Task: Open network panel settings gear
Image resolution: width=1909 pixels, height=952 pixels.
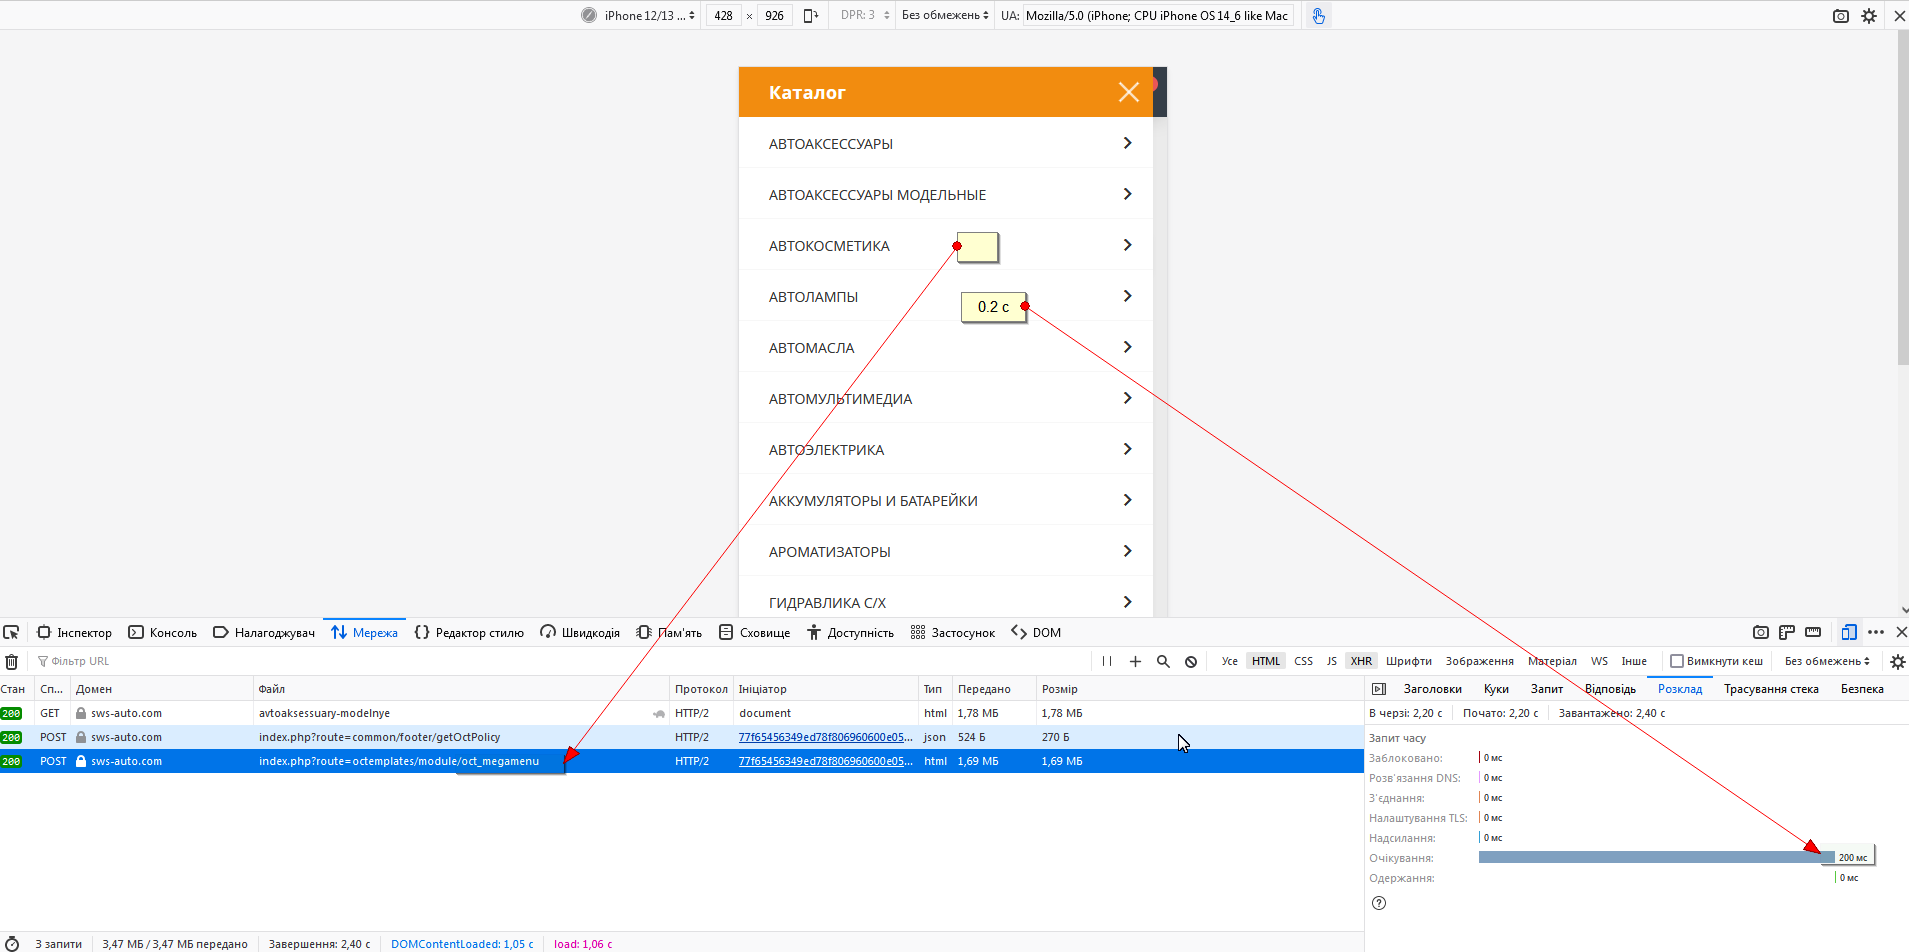Action: 1897,661
